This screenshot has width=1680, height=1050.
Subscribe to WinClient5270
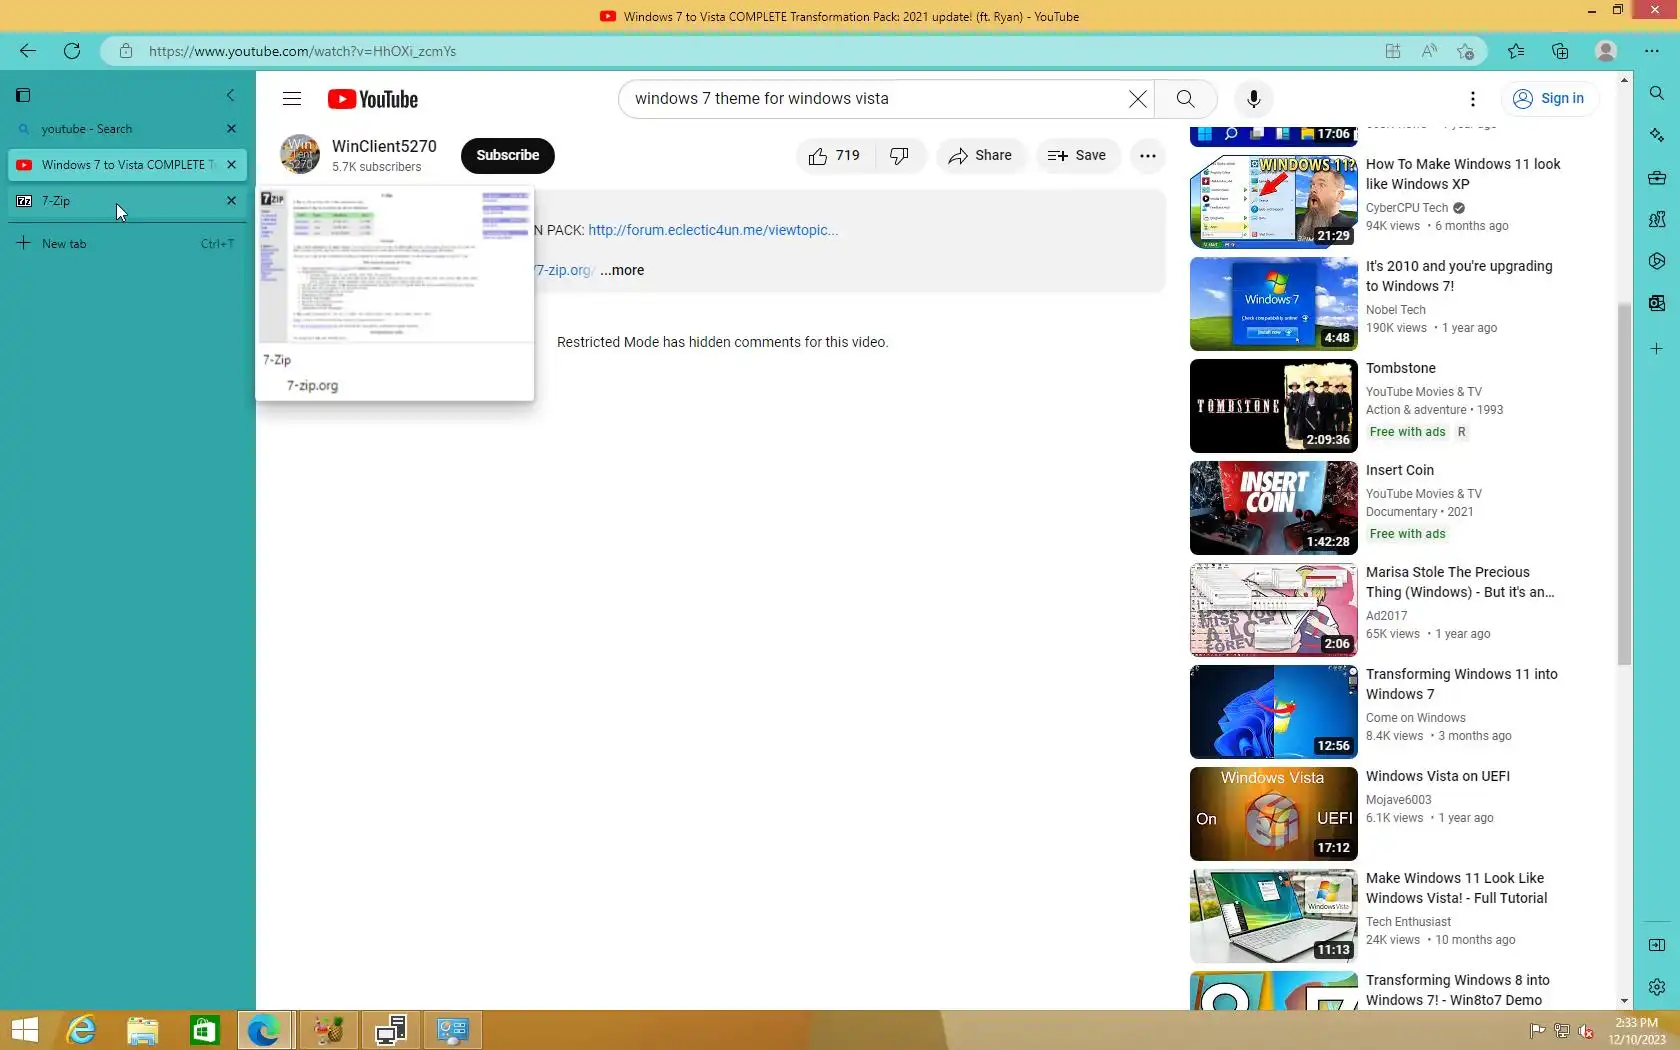(x=508, y=155)
